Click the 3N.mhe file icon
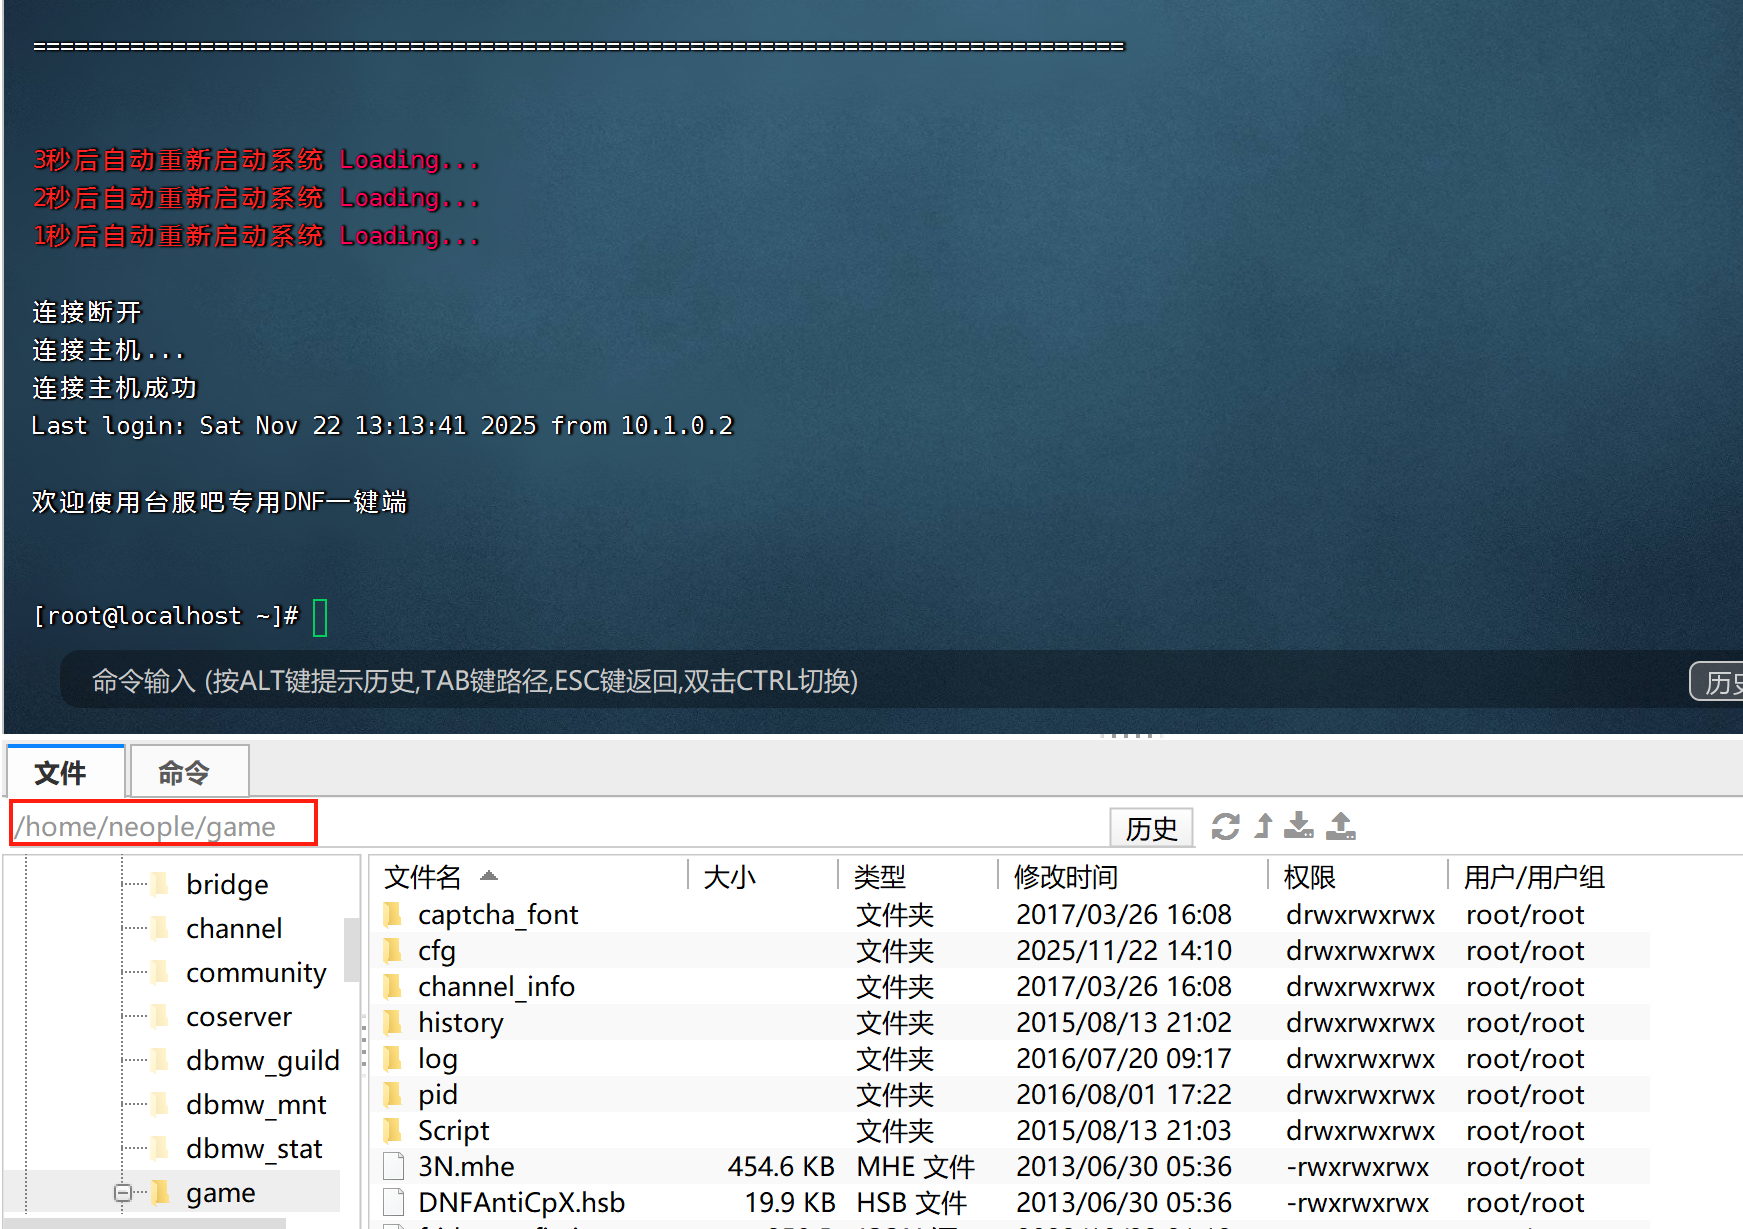Screen dimensions: 1743x1229 coord(394,1166)
